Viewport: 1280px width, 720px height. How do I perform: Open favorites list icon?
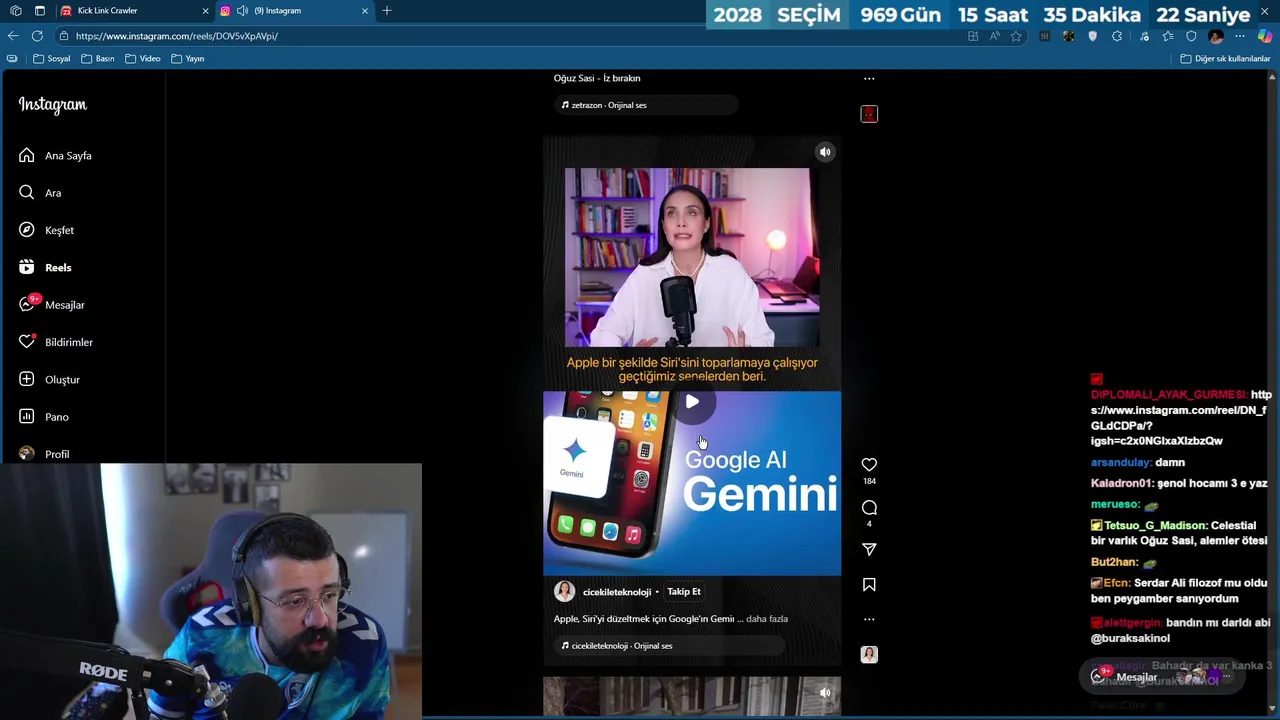(x=1168, y=36)
